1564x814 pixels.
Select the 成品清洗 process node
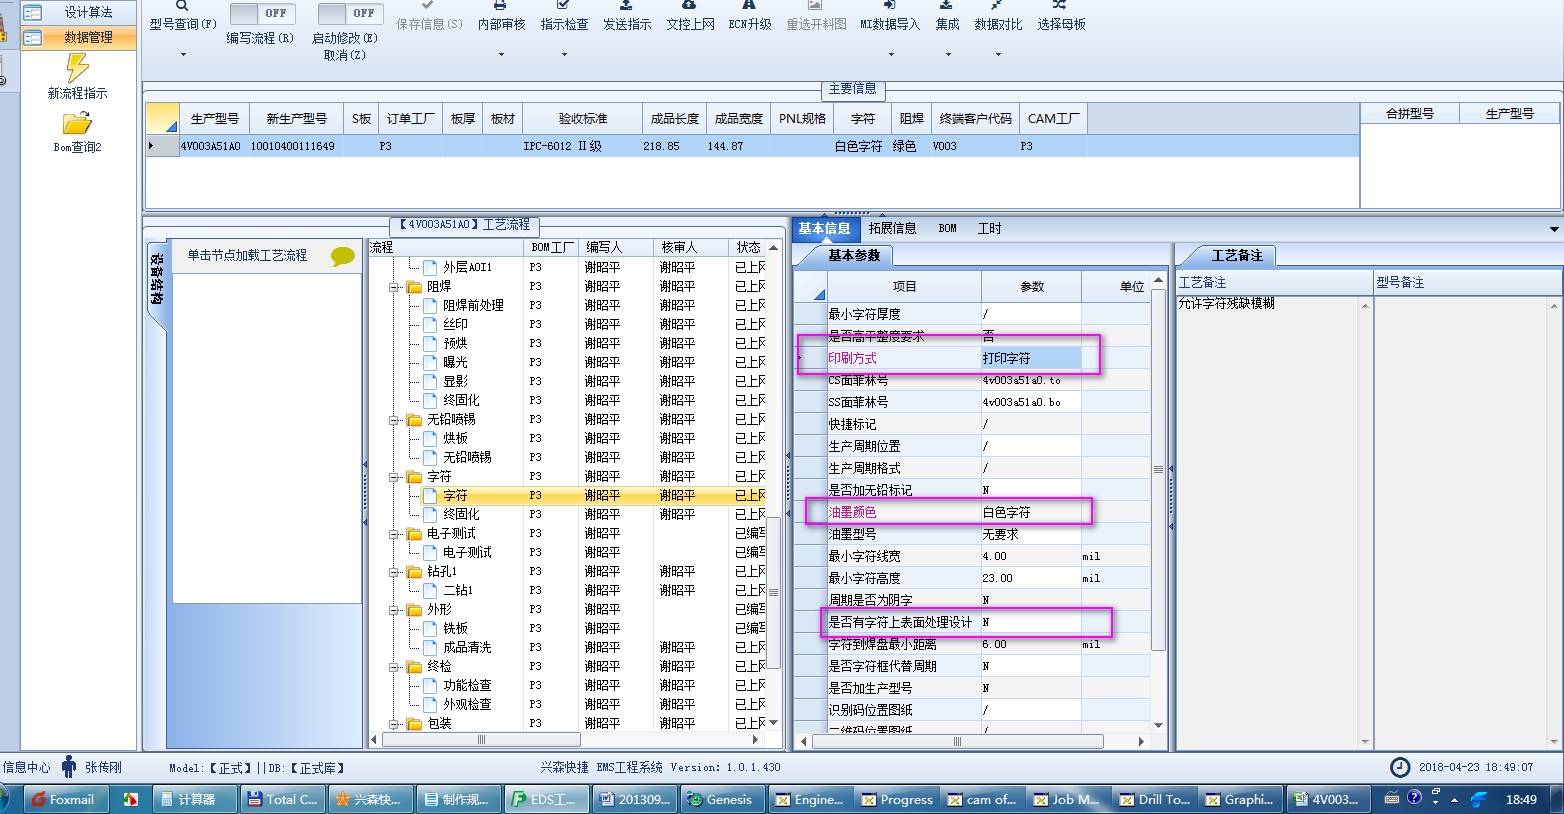[x=467, y=647]
